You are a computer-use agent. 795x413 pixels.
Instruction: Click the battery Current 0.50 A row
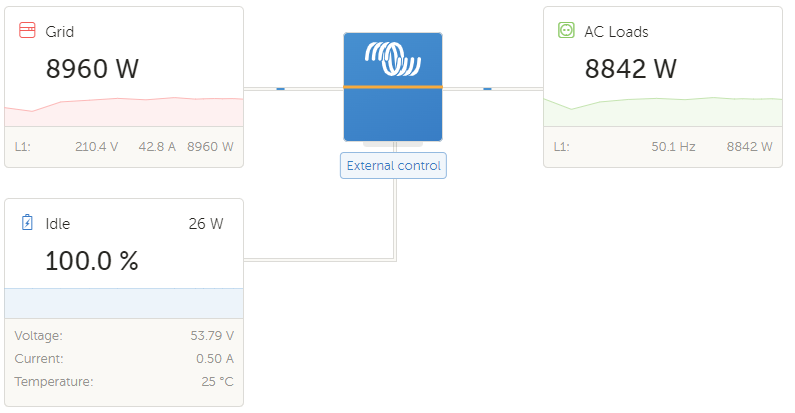(124, 358)
